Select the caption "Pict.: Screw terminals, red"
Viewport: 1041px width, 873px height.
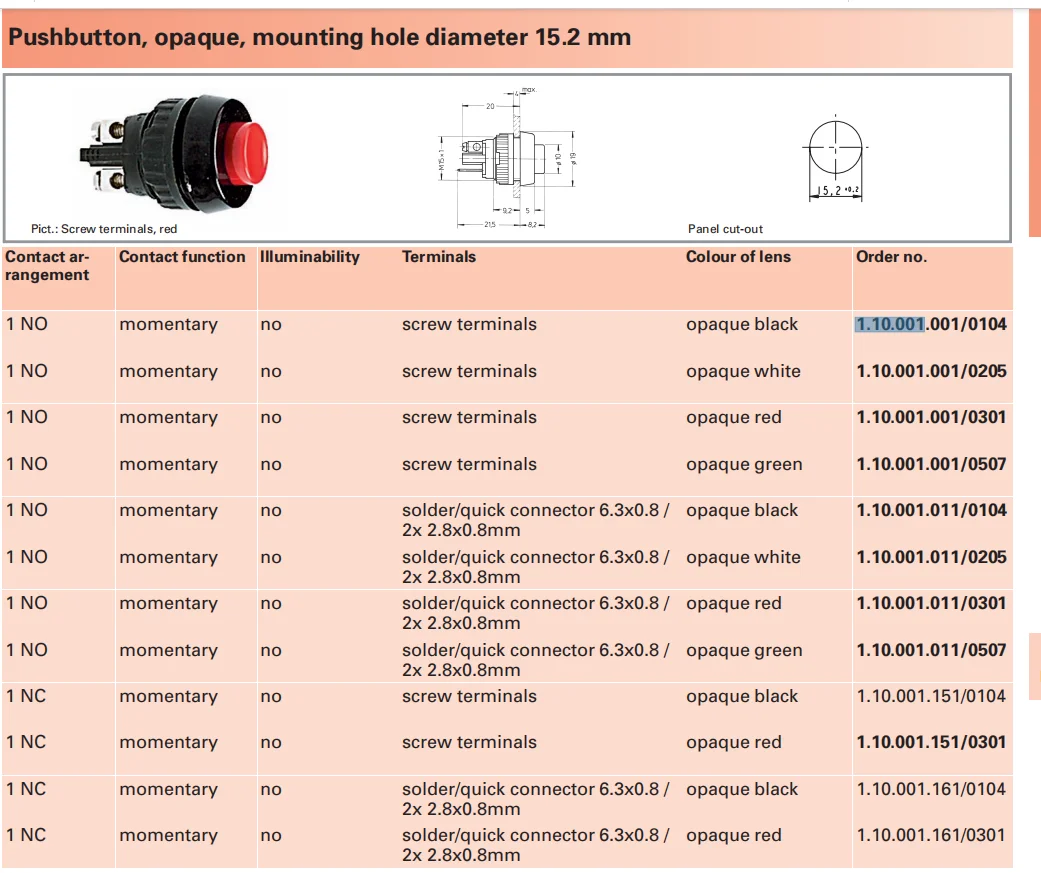tap(104, 229)
